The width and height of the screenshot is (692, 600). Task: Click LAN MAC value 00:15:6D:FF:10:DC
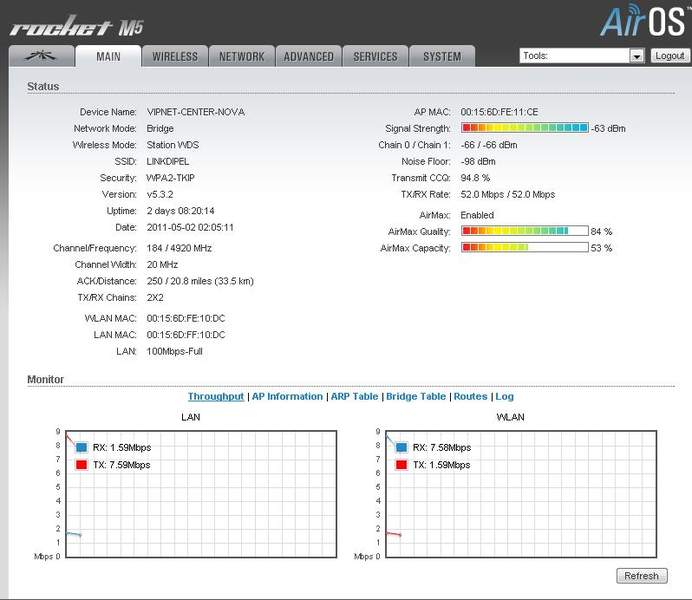[186, 335]
